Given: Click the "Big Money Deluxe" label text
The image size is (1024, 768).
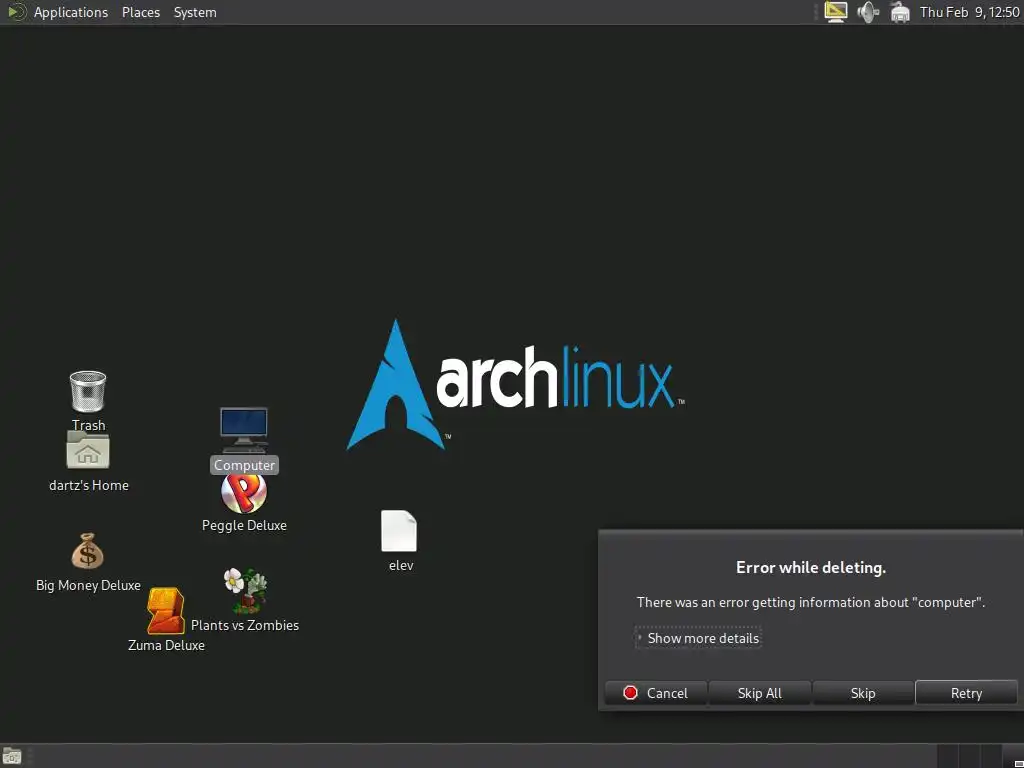Looking at the screenshot, I should [88, 585].
